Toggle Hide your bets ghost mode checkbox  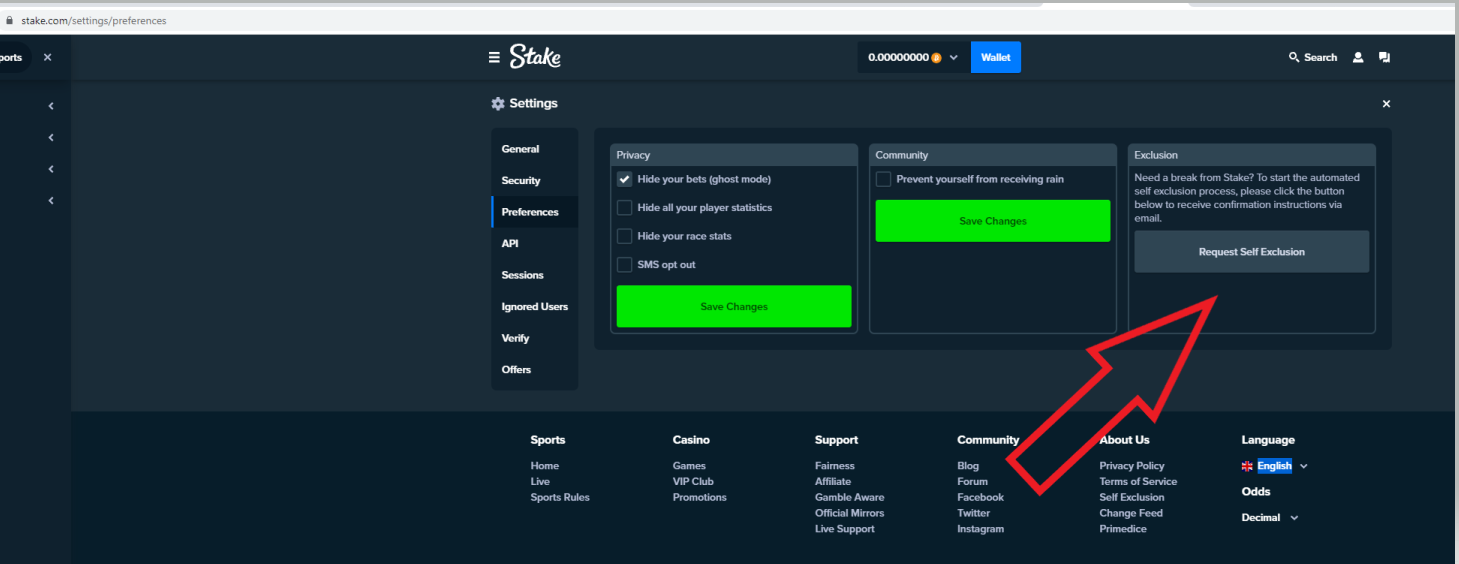(625, 180)
